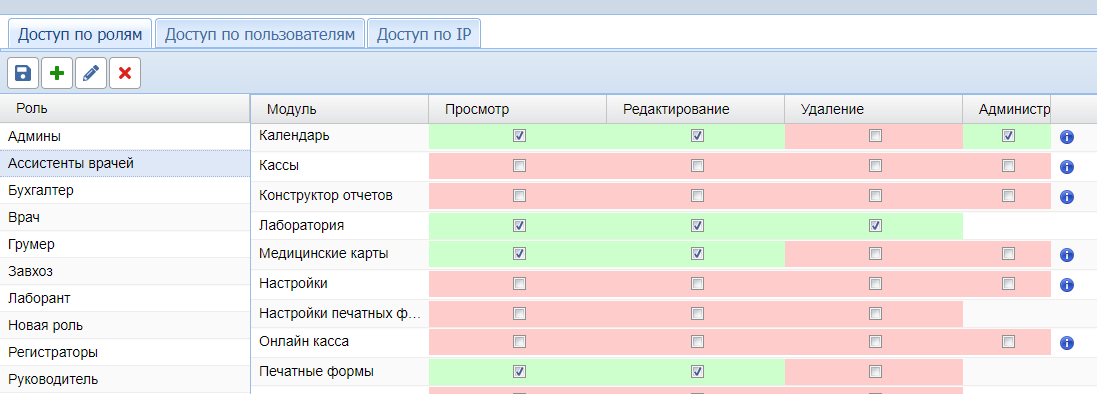Click the Просмотр column header
Viewport: 1097px width, 394px height.
tap(518, 108)
